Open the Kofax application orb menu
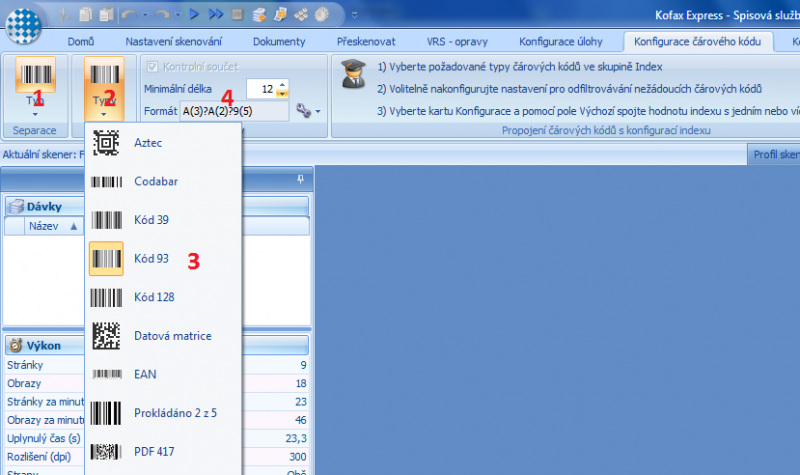This screenshot has width=800, height=475. [x=23, y=26]
